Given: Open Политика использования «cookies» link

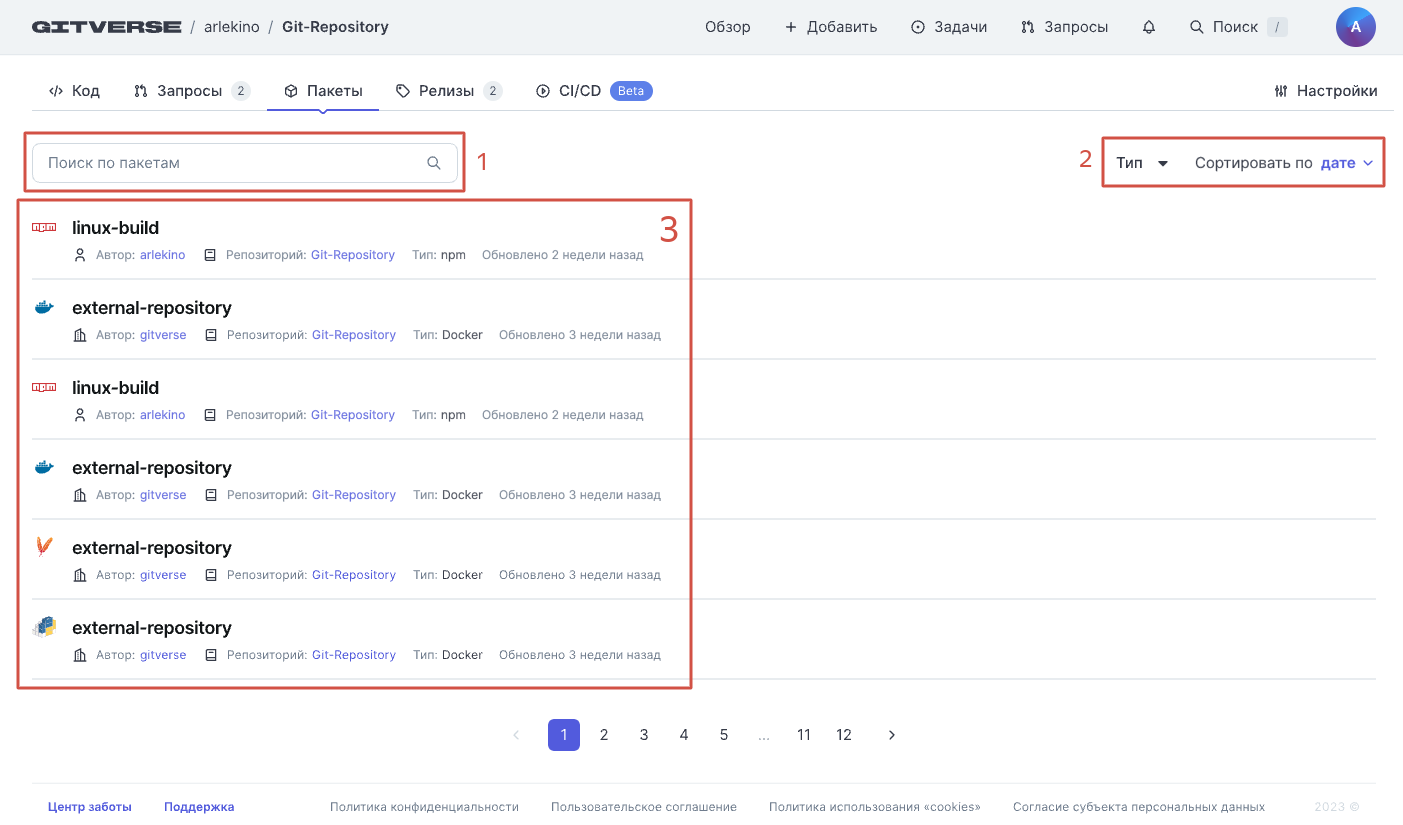Looking at the screenshot, I should tap(875, 807).
